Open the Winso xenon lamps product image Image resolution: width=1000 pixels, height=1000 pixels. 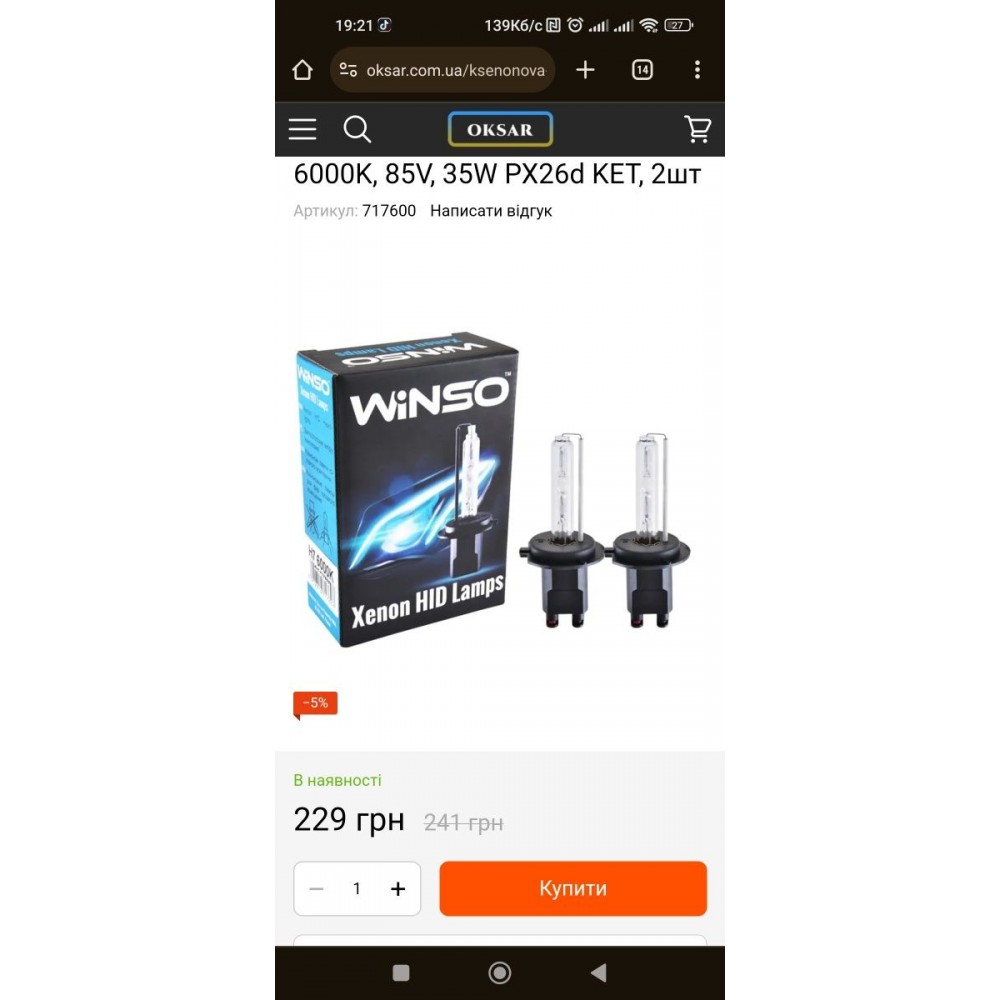click(494, 489)
